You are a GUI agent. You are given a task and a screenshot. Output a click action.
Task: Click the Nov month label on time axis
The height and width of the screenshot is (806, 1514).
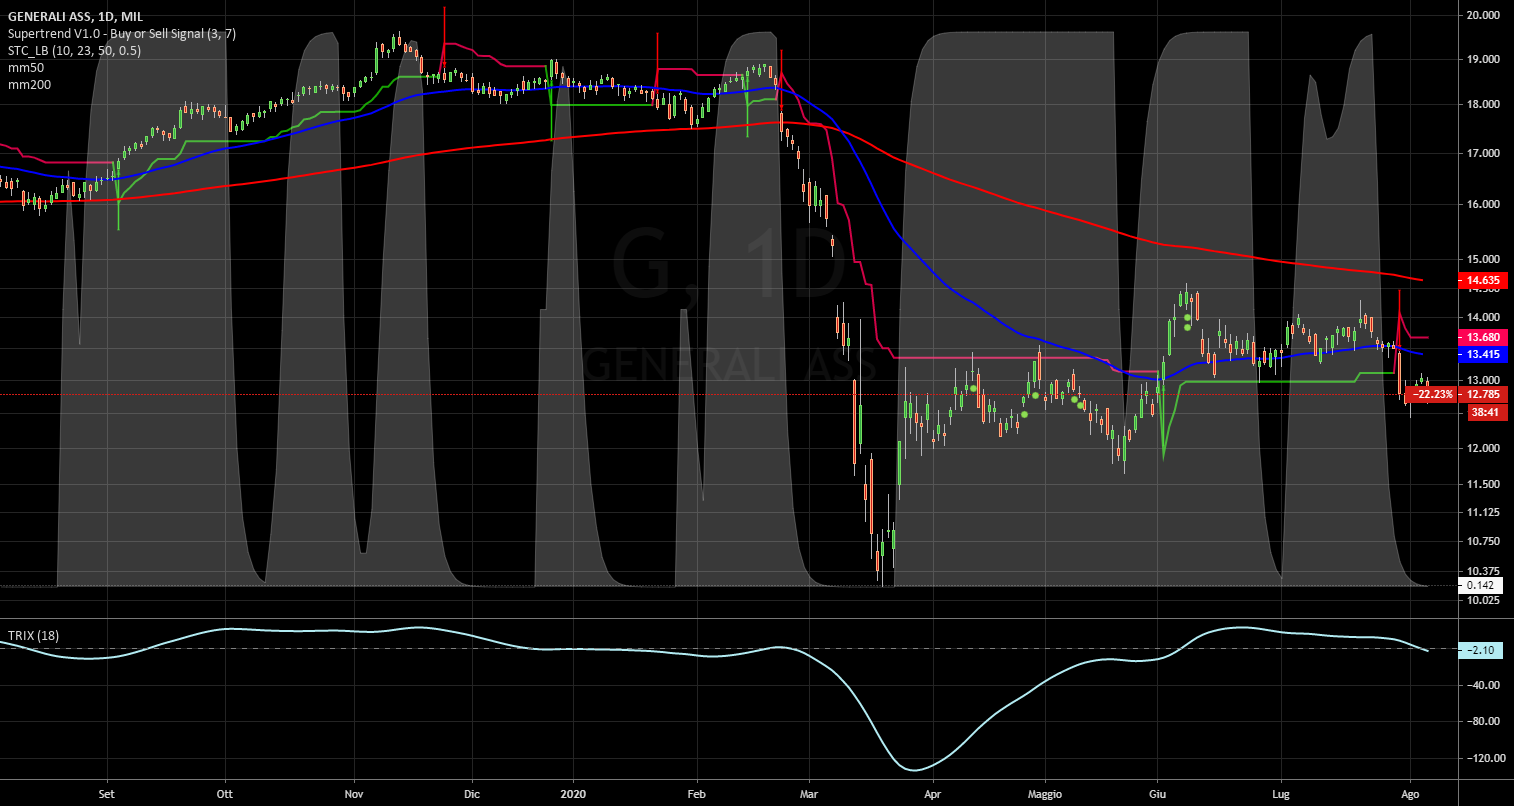[353, 794]
